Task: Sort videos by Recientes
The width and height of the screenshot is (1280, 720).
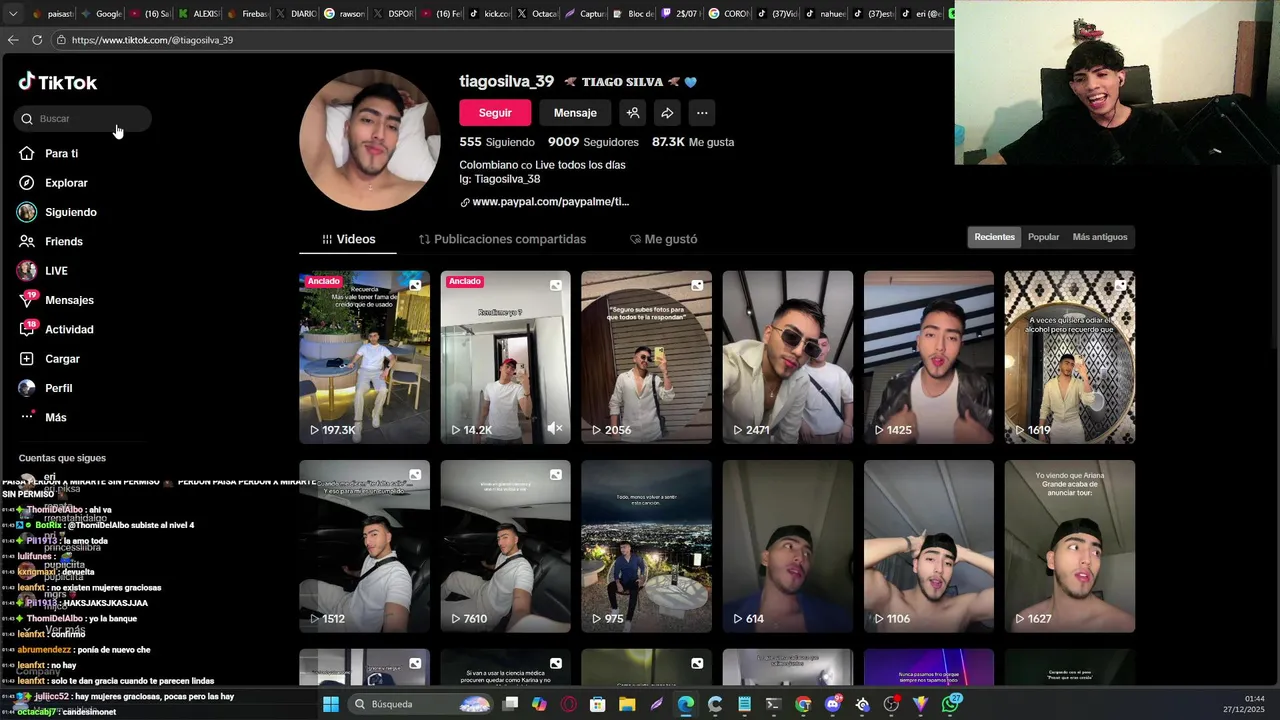Action: (994, 237)
